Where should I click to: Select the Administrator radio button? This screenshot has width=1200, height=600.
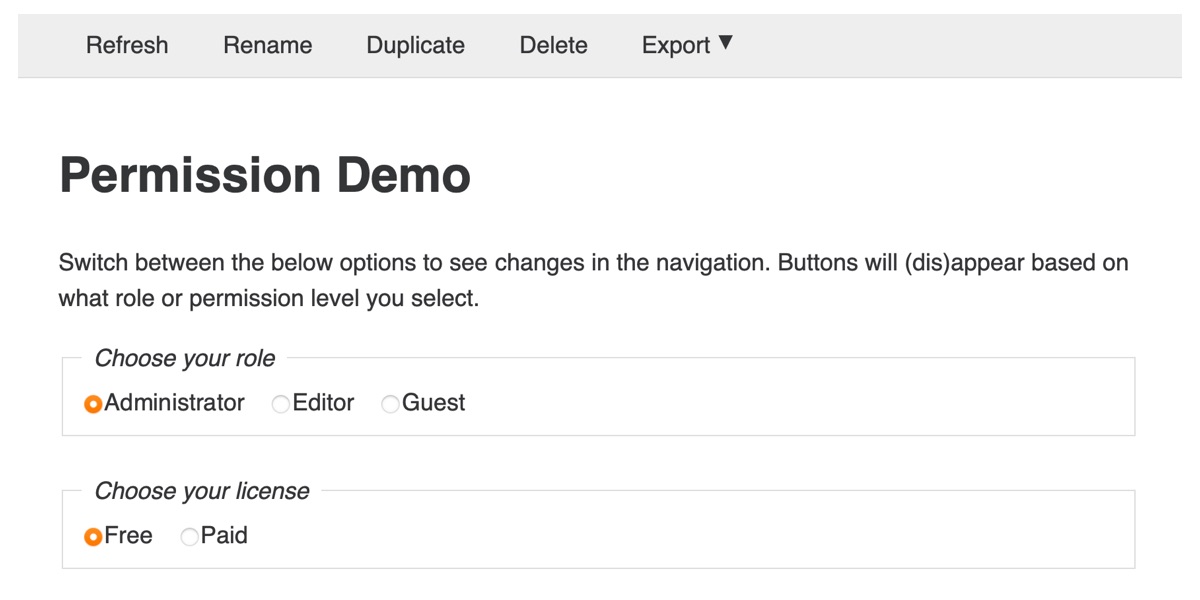[93, 404]
